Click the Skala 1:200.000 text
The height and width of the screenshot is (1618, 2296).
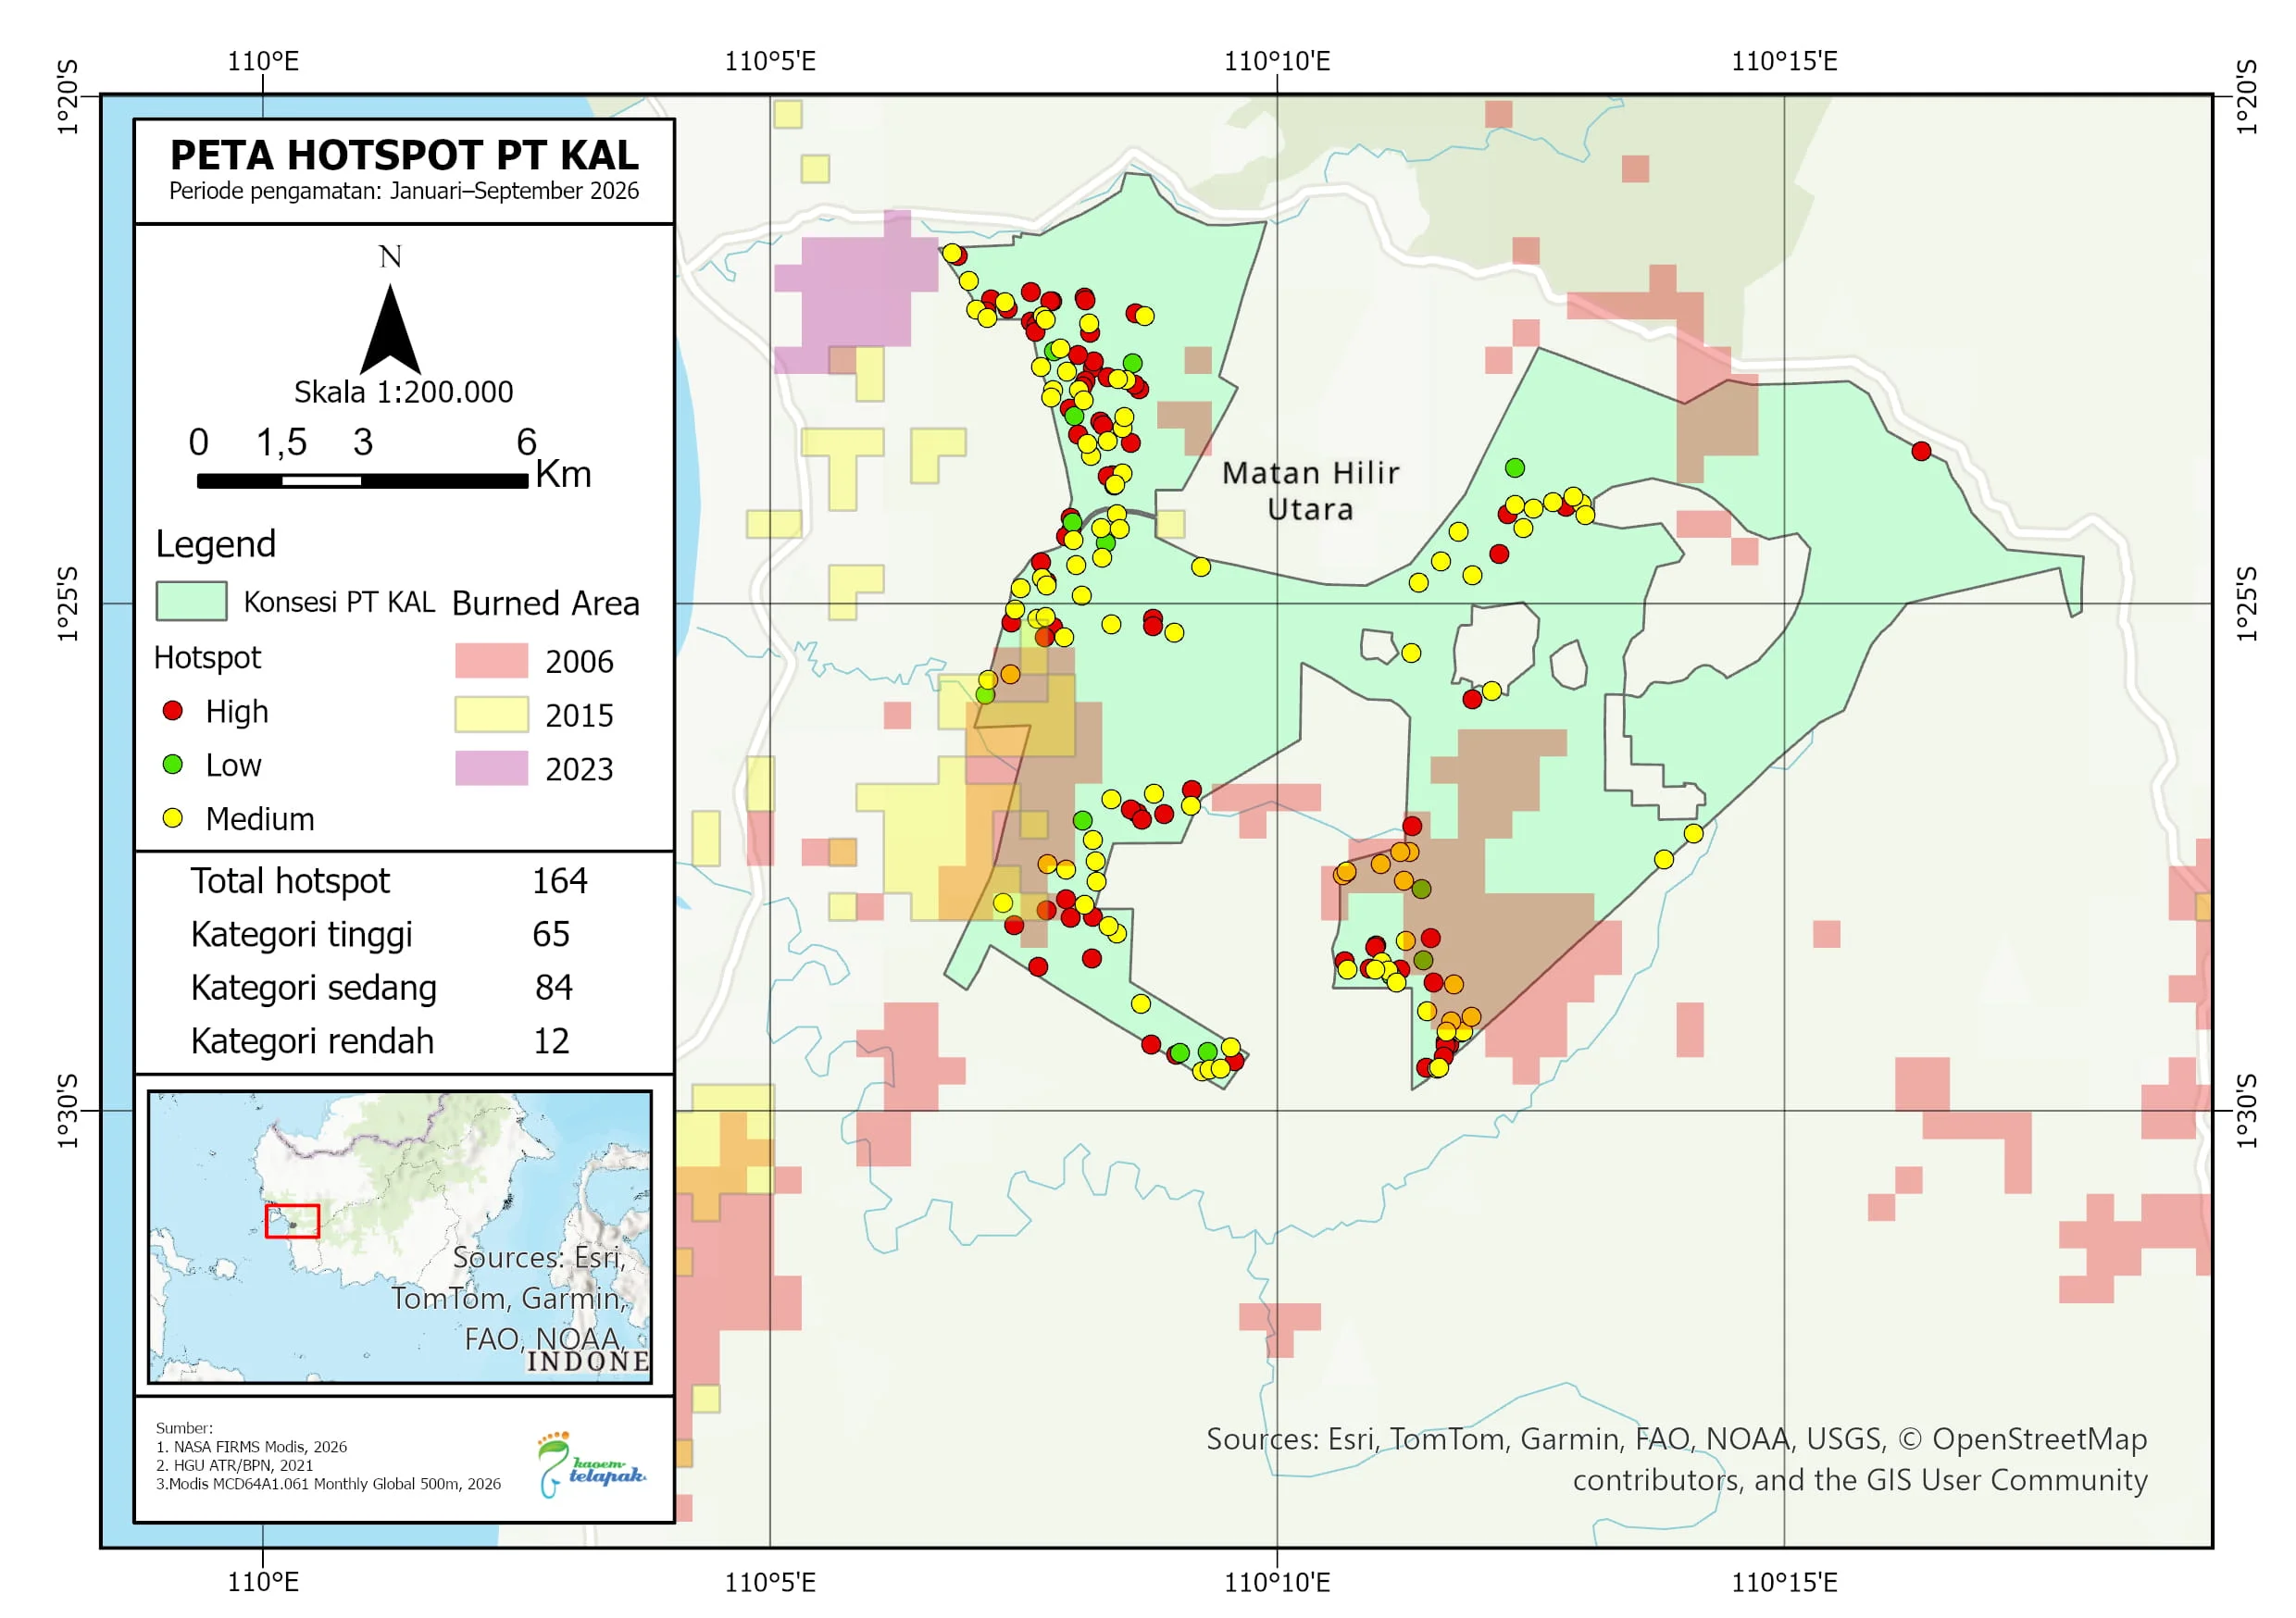pos(404,392)
